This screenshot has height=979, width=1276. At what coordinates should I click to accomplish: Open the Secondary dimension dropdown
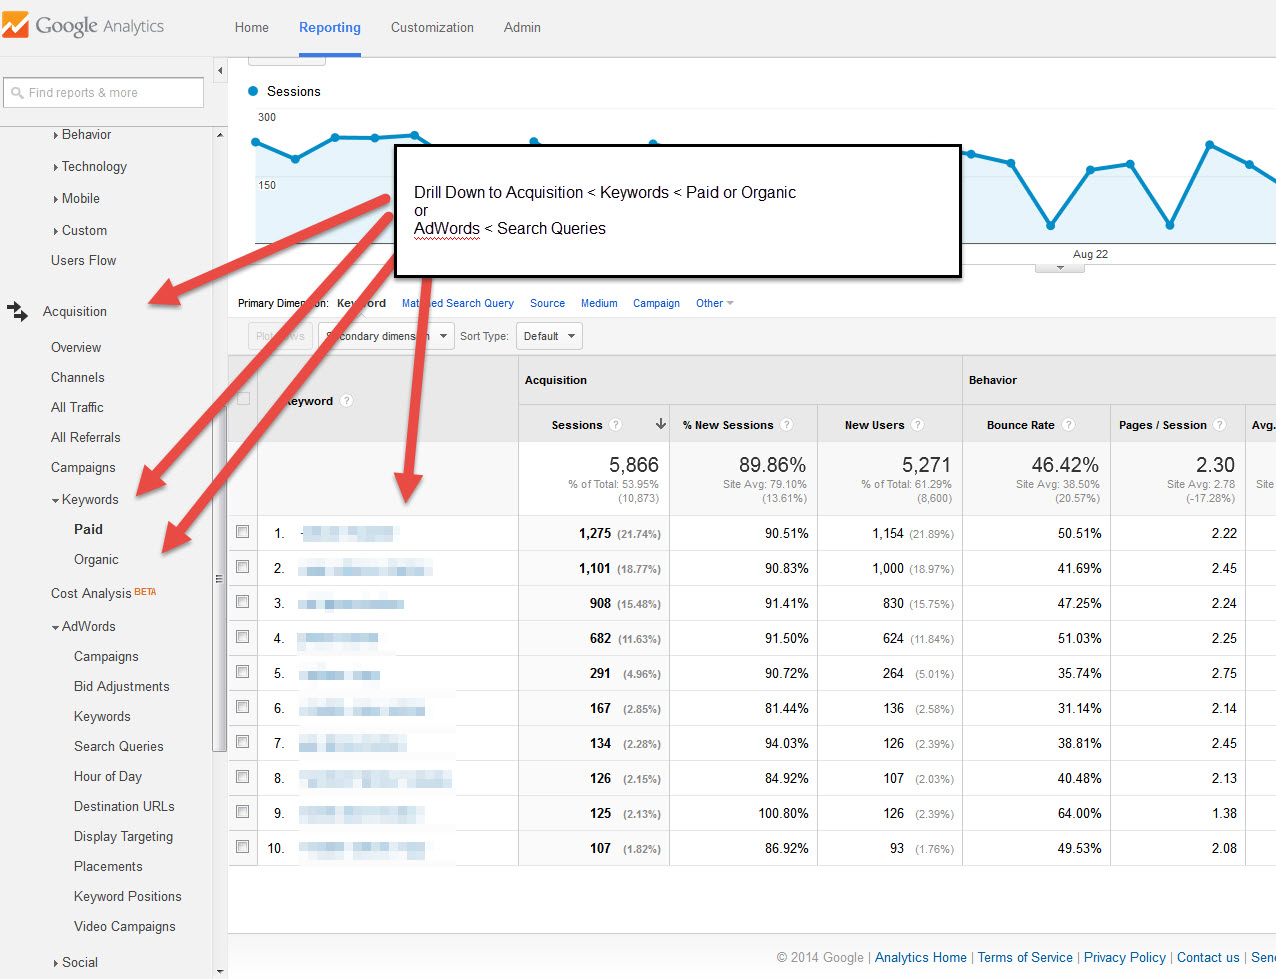(x=385, y=336)
